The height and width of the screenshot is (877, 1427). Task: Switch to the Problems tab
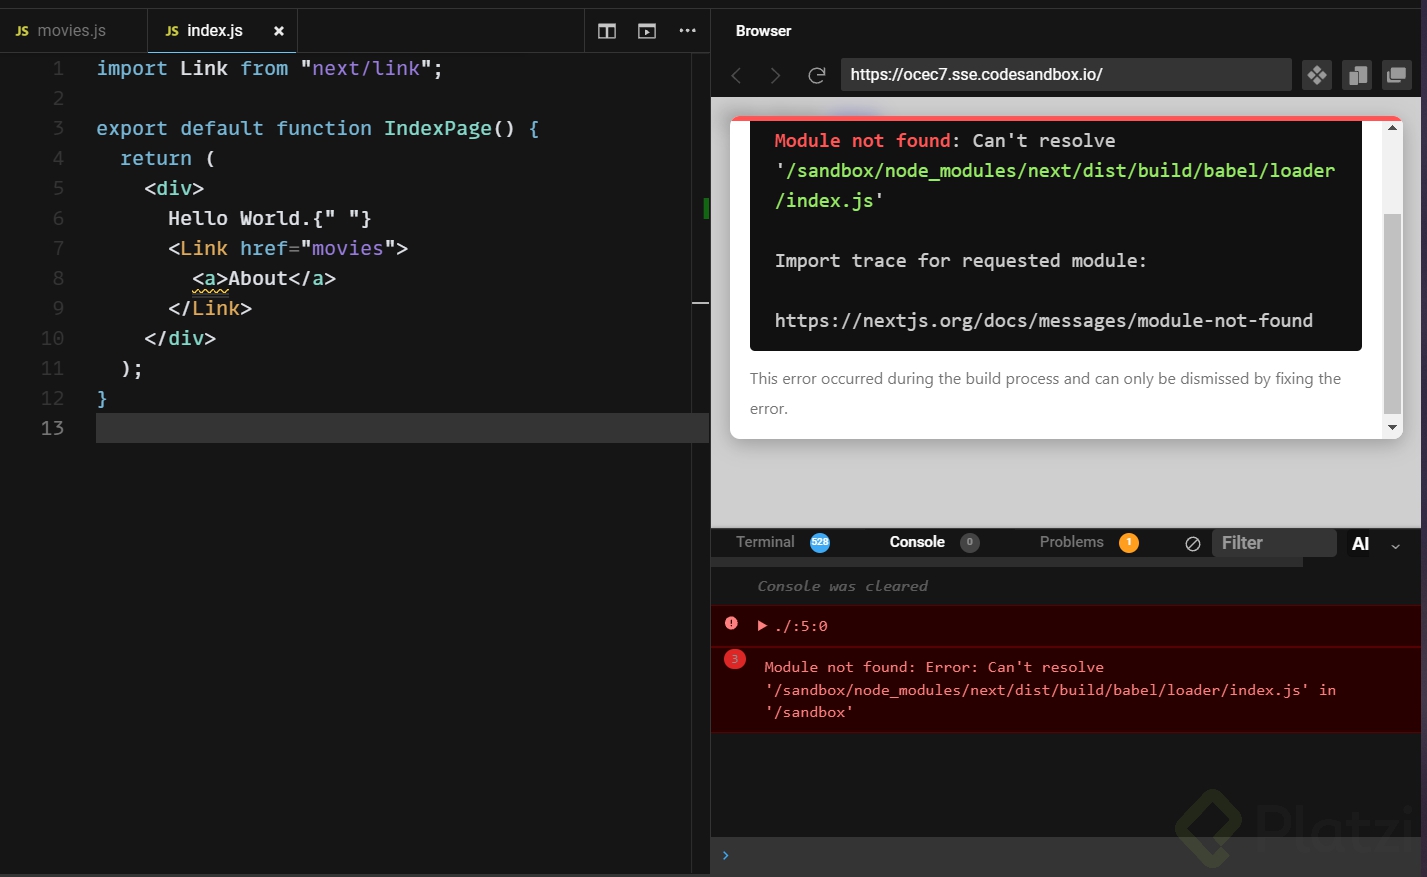pyautogui.click(x=1071, y=542)
